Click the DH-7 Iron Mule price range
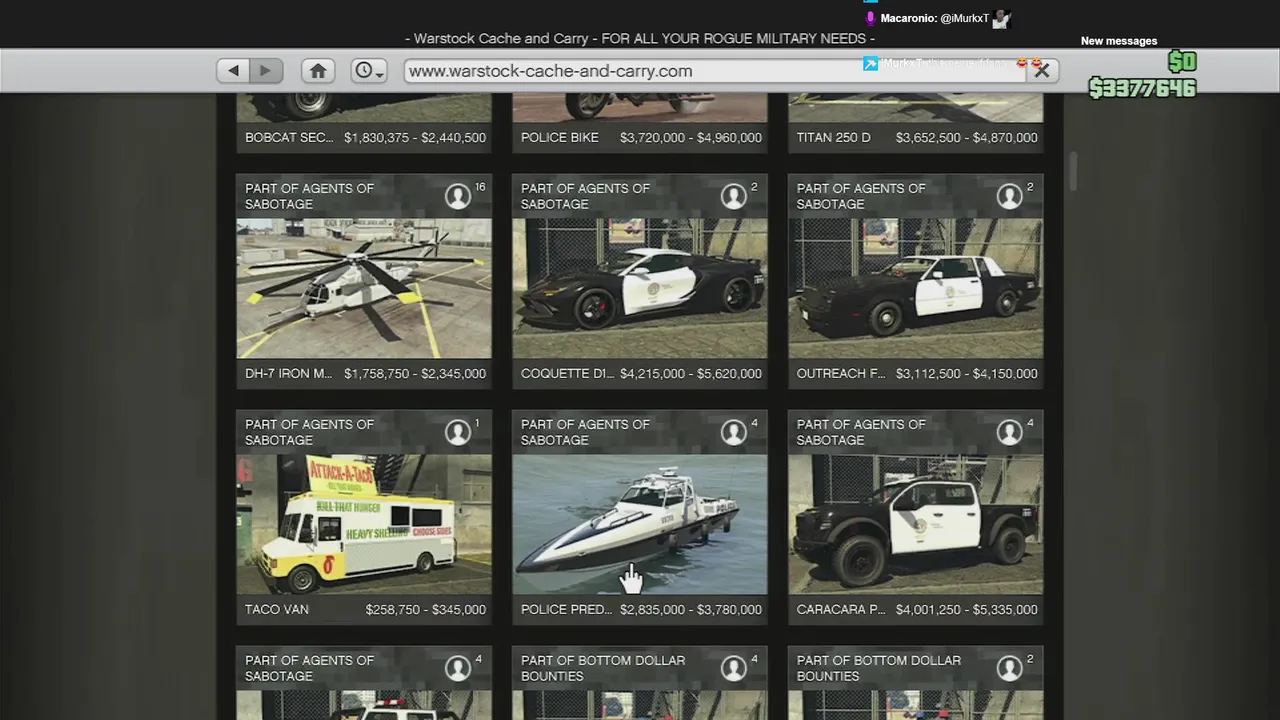 coord(415,374)
